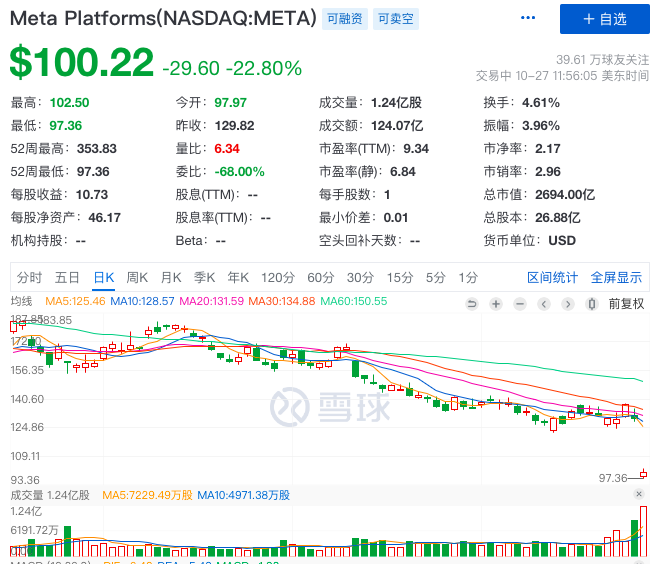Click the 成交量 volume indicator label
The height and width of the screenshot is (564, 653).
coord(29,495)
